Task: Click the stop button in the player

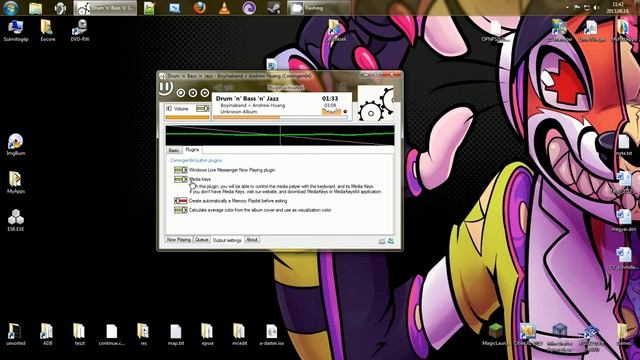Action: coord(181,93)
